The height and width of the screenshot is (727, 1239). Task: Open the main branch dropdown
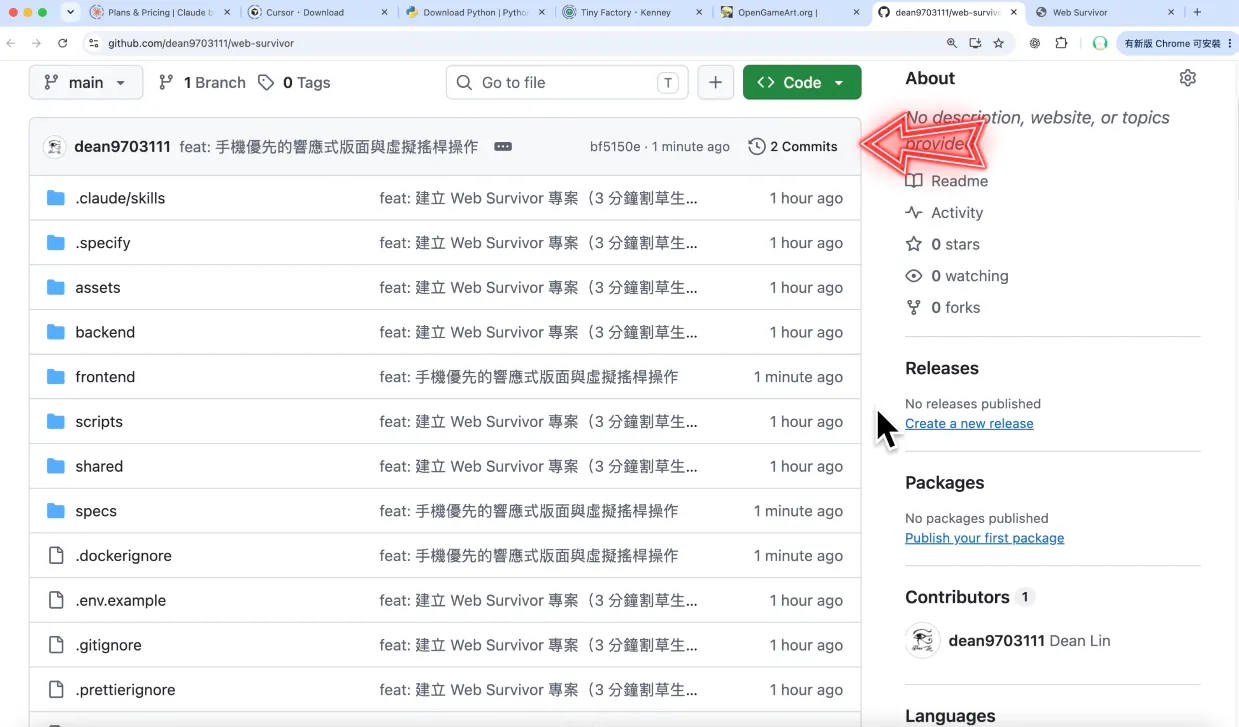(x=86, y=83)
